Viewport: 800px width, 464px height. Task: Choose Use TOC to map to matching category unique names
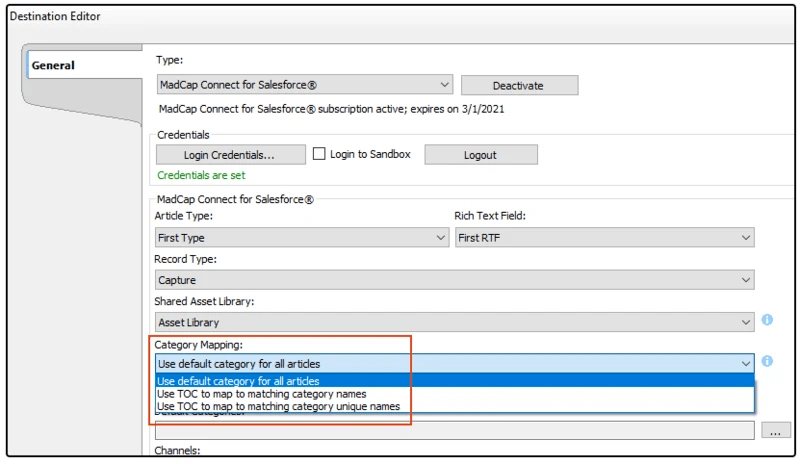click(x=455, y=407)
